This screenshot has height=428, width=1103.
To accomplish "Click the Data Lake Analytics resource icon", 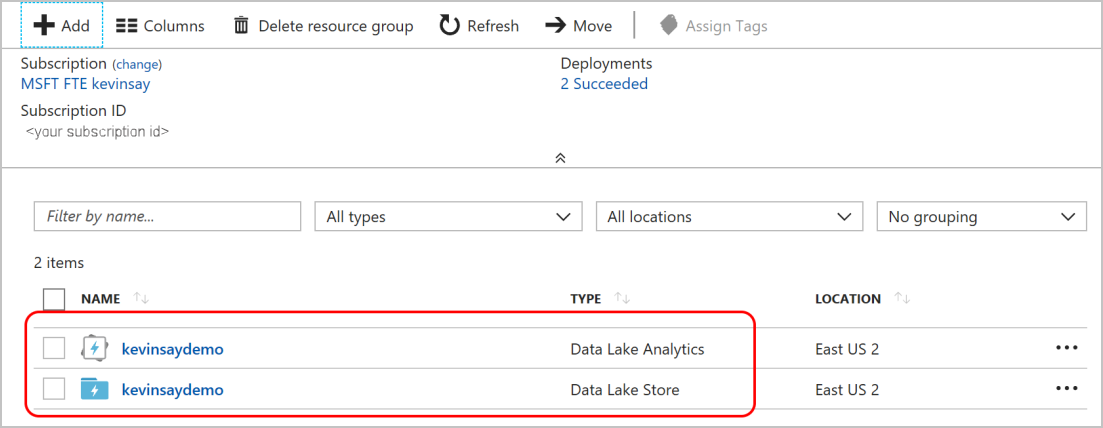I will [x=94, y=349].
